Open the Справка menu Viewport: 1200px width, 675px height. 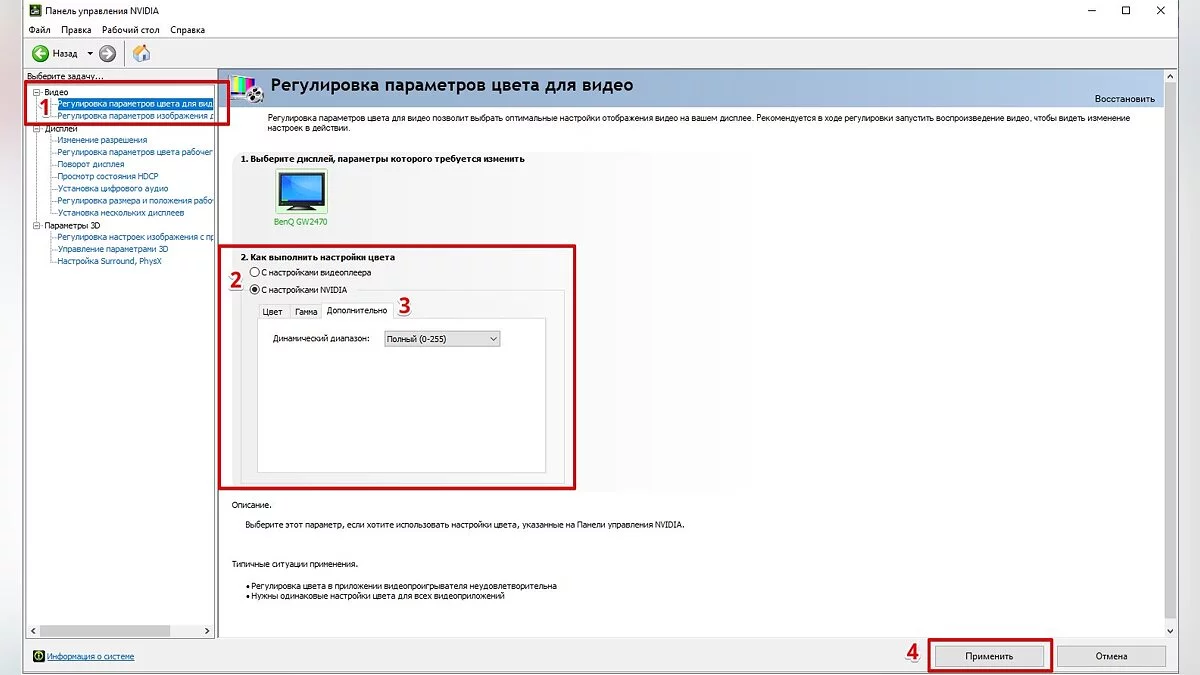187,30
